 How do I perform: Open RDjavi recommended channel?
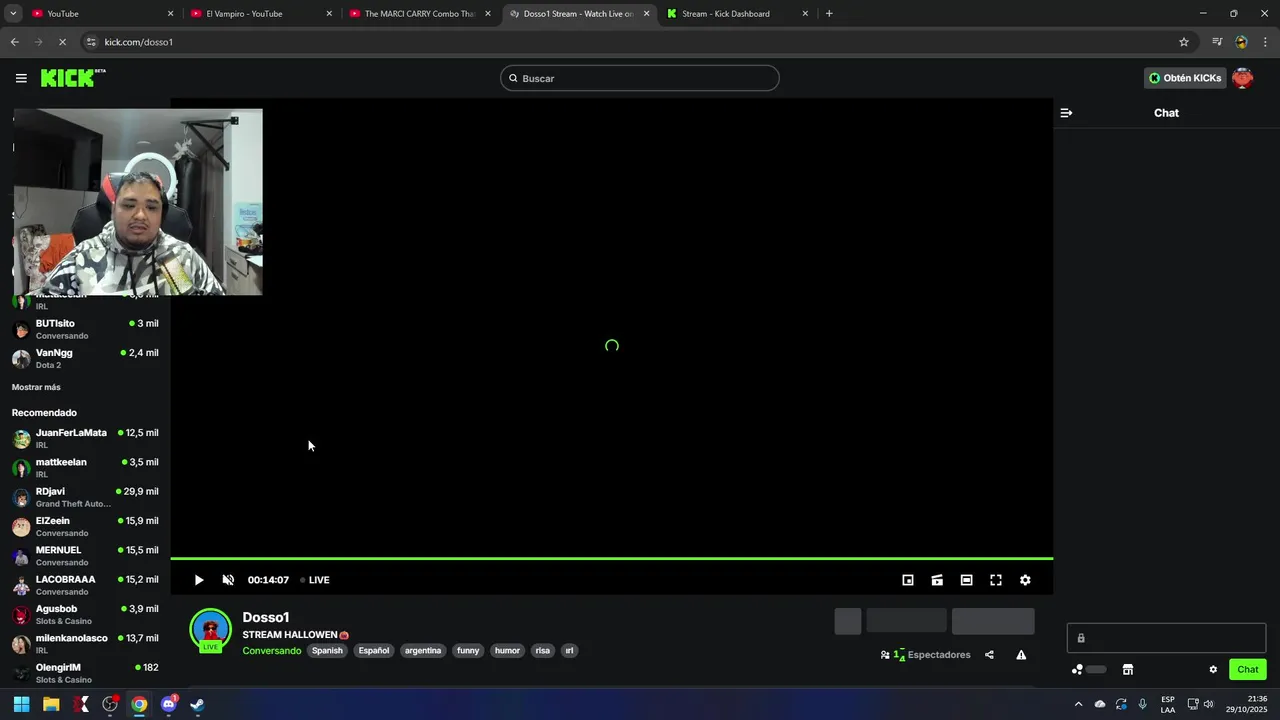85,497
